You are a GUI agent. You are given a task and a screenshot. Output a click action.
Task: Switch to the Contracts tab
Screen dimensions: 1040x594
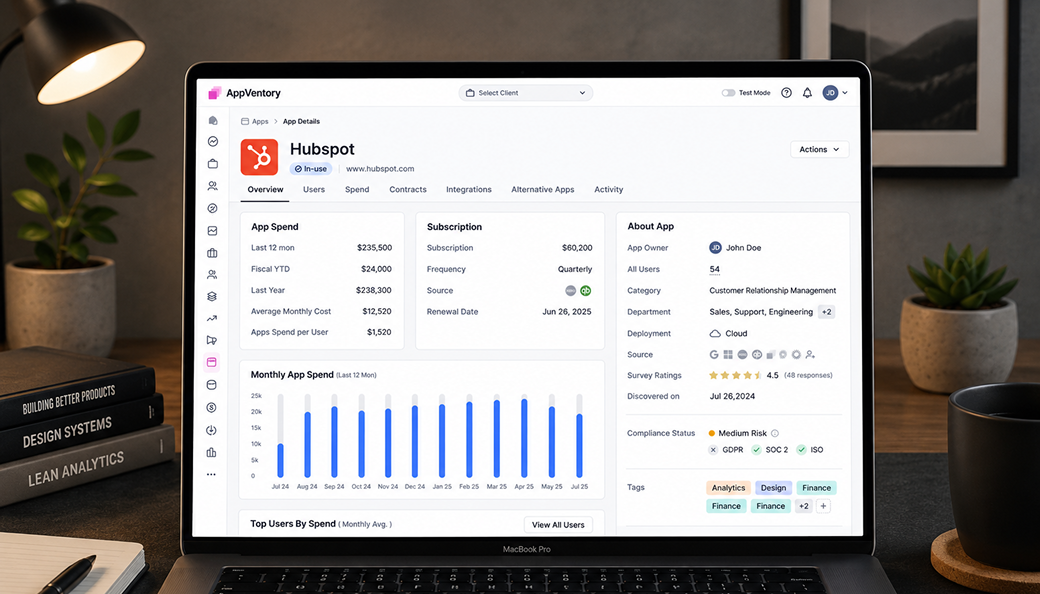[408, 190]
